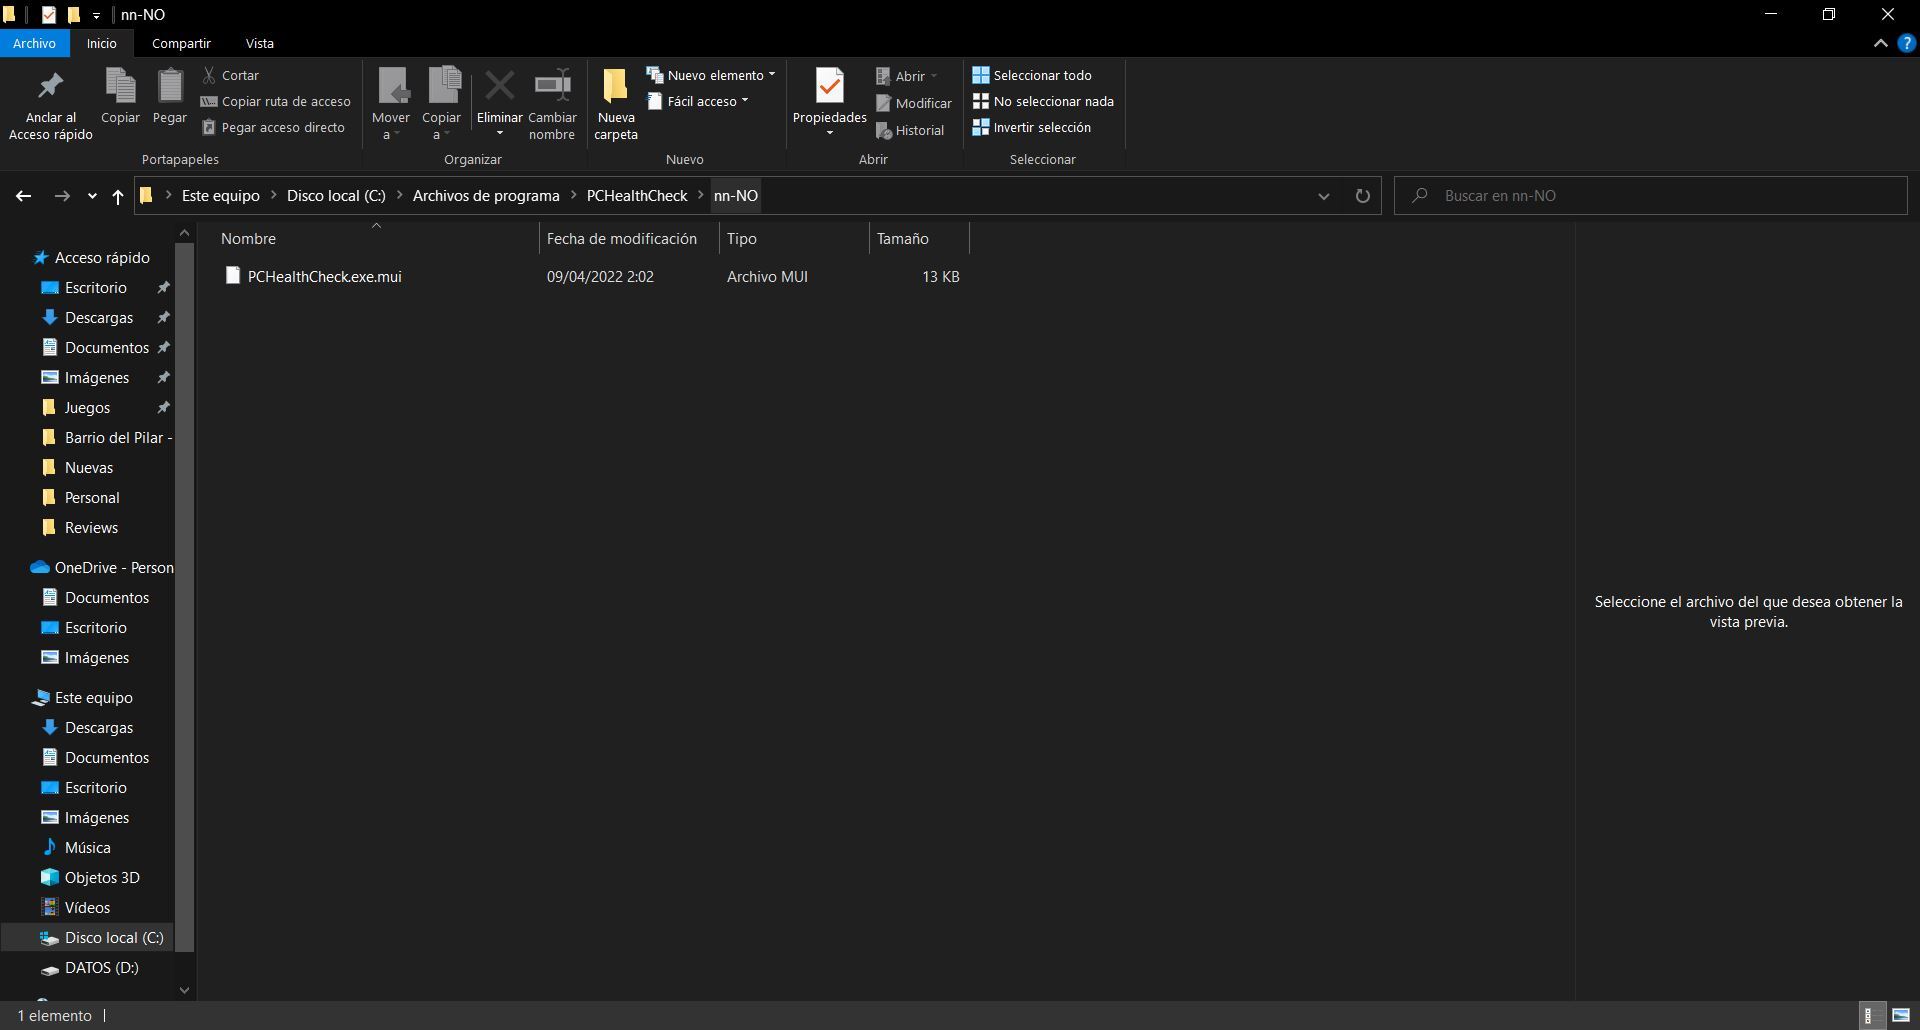Refresh the nn-NO folder view
This screenshot has height=1030, width=1920.
click(1362, 196)
